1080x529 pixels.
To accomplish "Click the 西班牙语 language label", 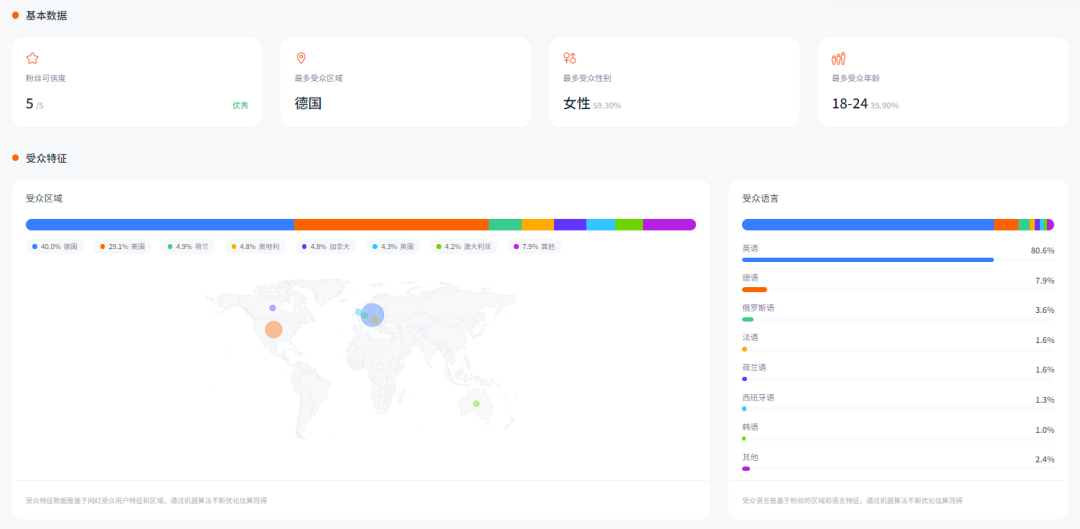I will pos(758,397).
